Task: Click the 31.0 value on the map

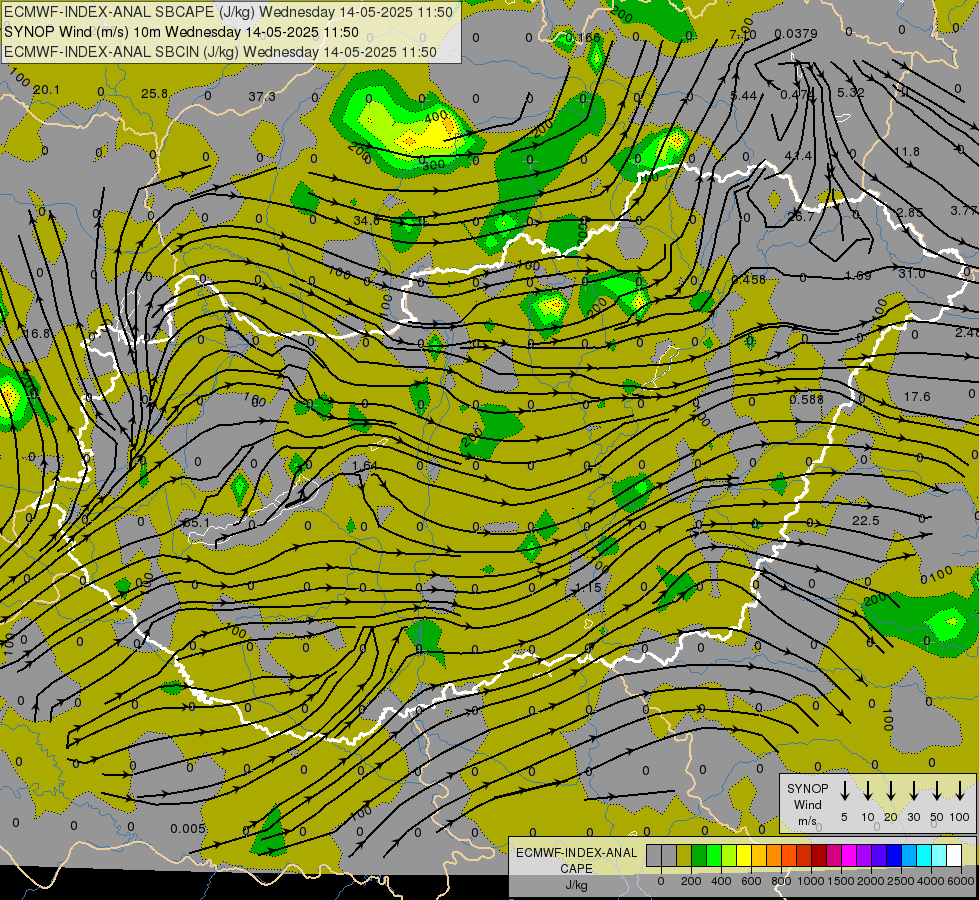Action: point(912,274)
